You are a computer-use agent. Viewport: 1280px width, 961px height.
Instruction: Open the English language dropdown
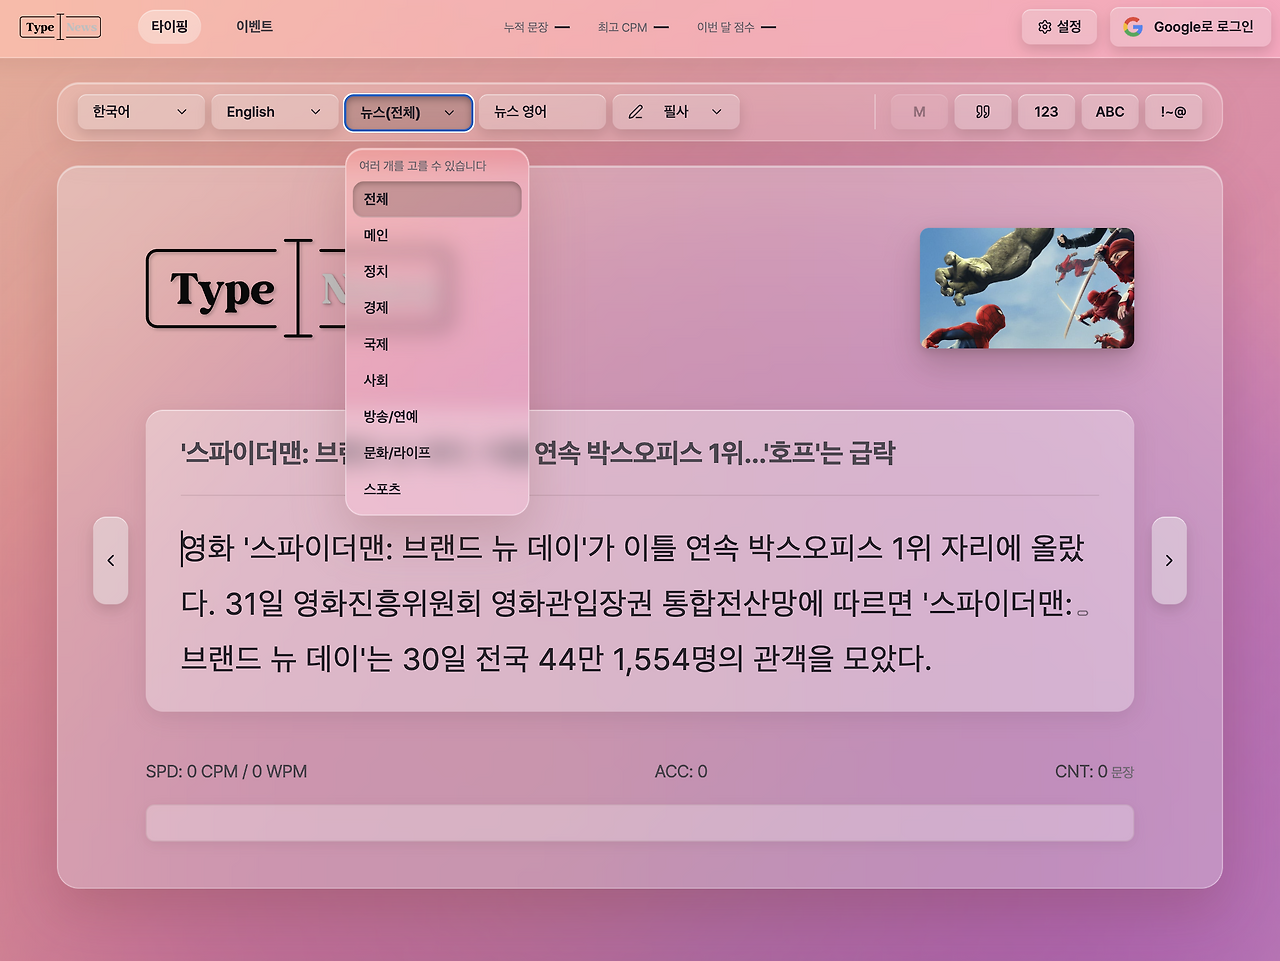[275, 112]
